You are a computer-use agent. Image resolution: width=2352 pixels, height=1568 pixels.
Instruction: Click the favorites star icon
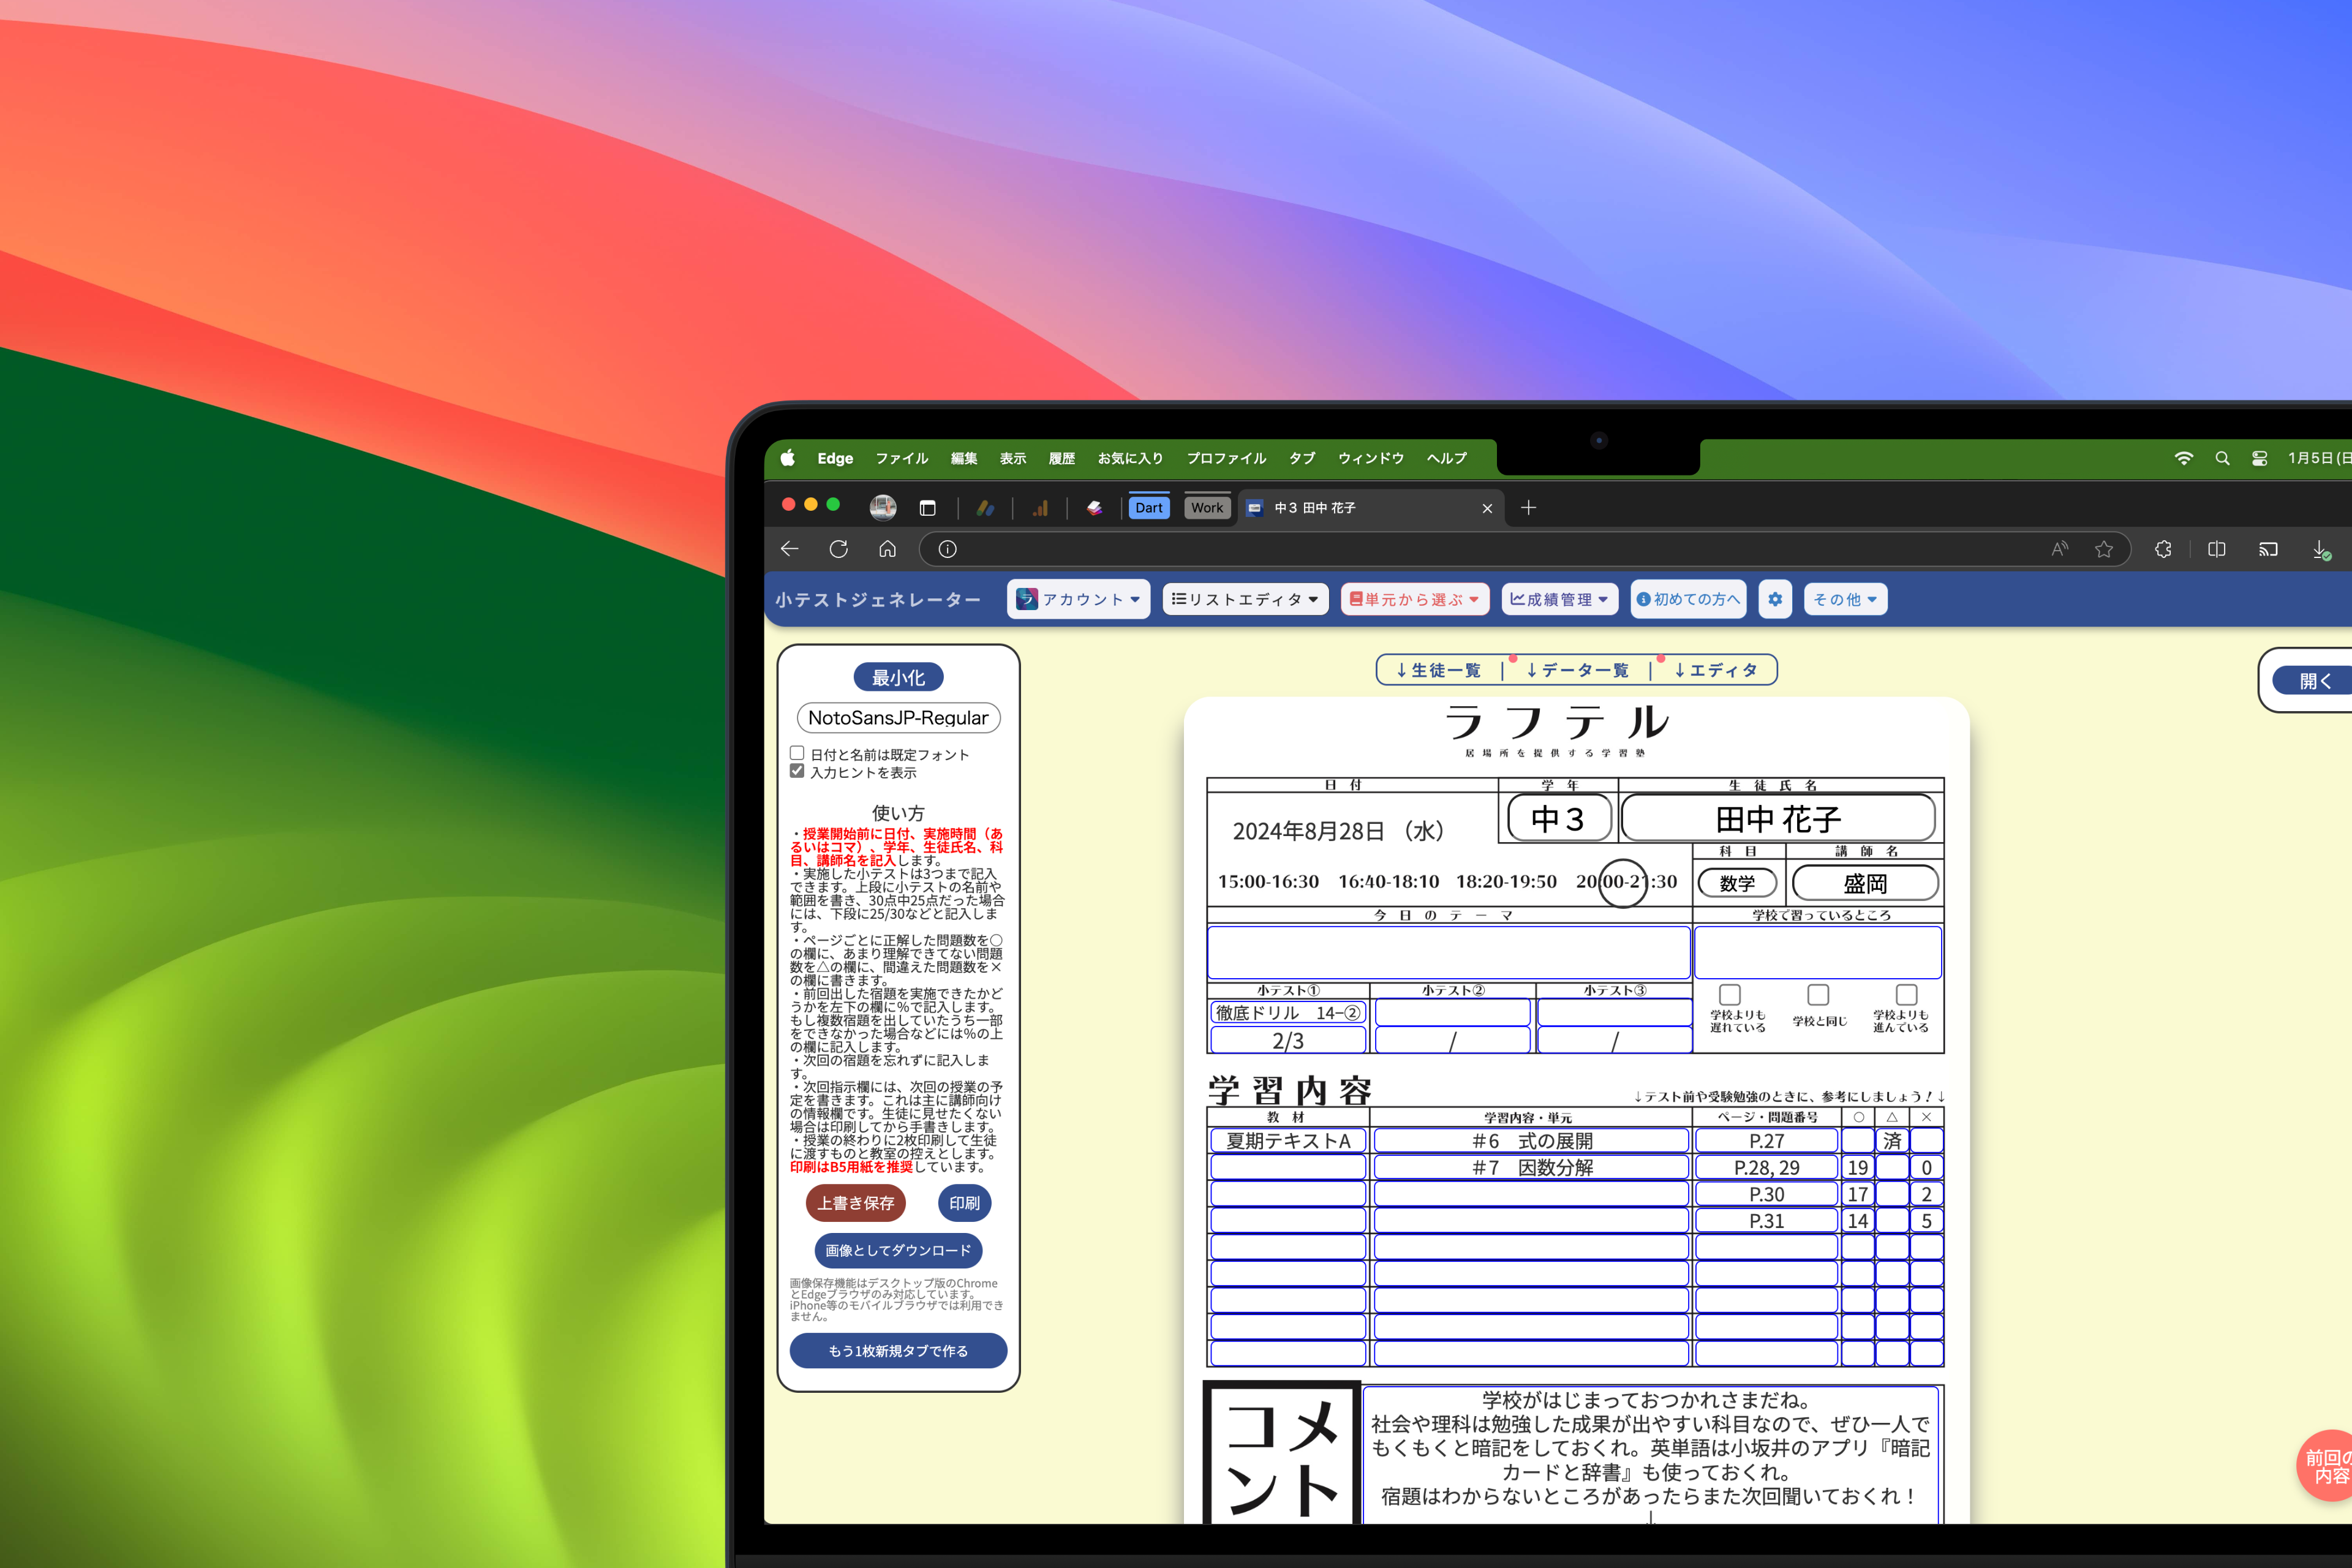point(2104,549)
